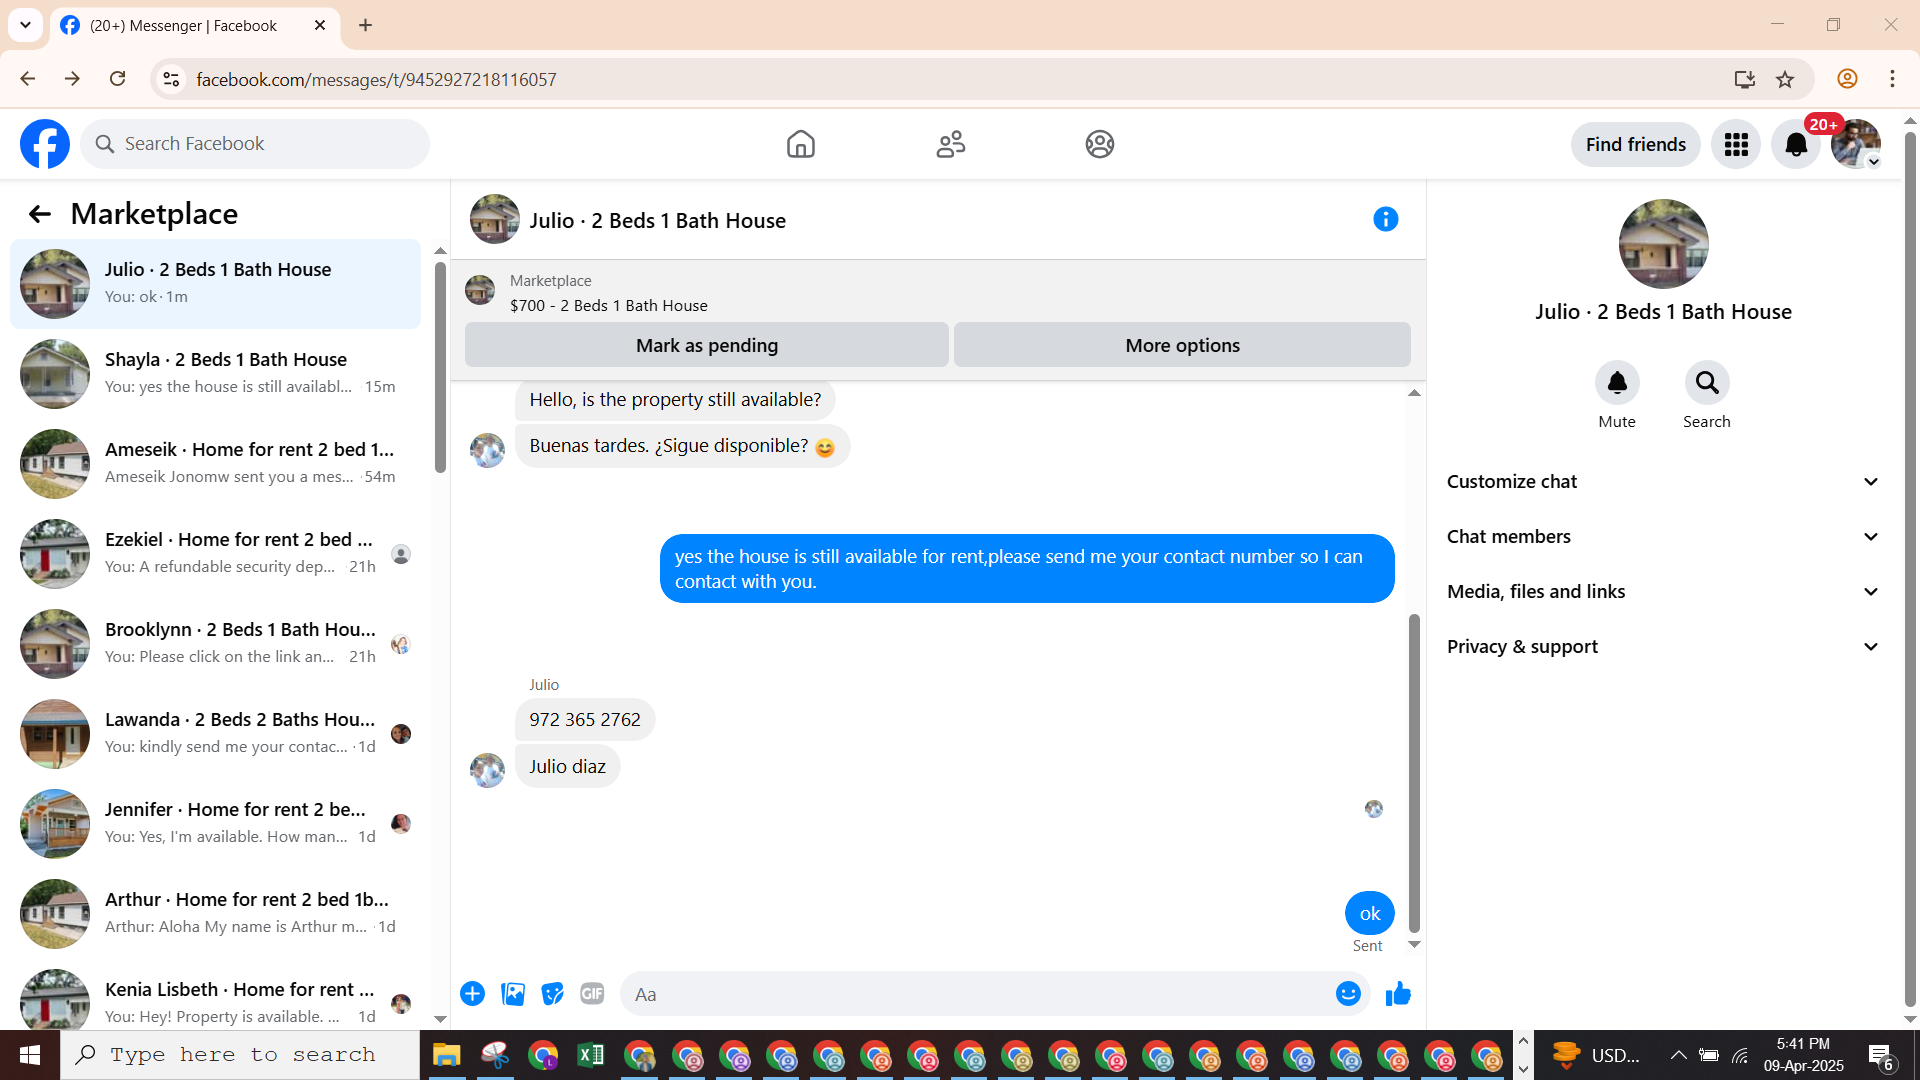Click the browser address bar URL
The width and height of the screenshot is (1920, 1080).
click(x=376, y=79)
